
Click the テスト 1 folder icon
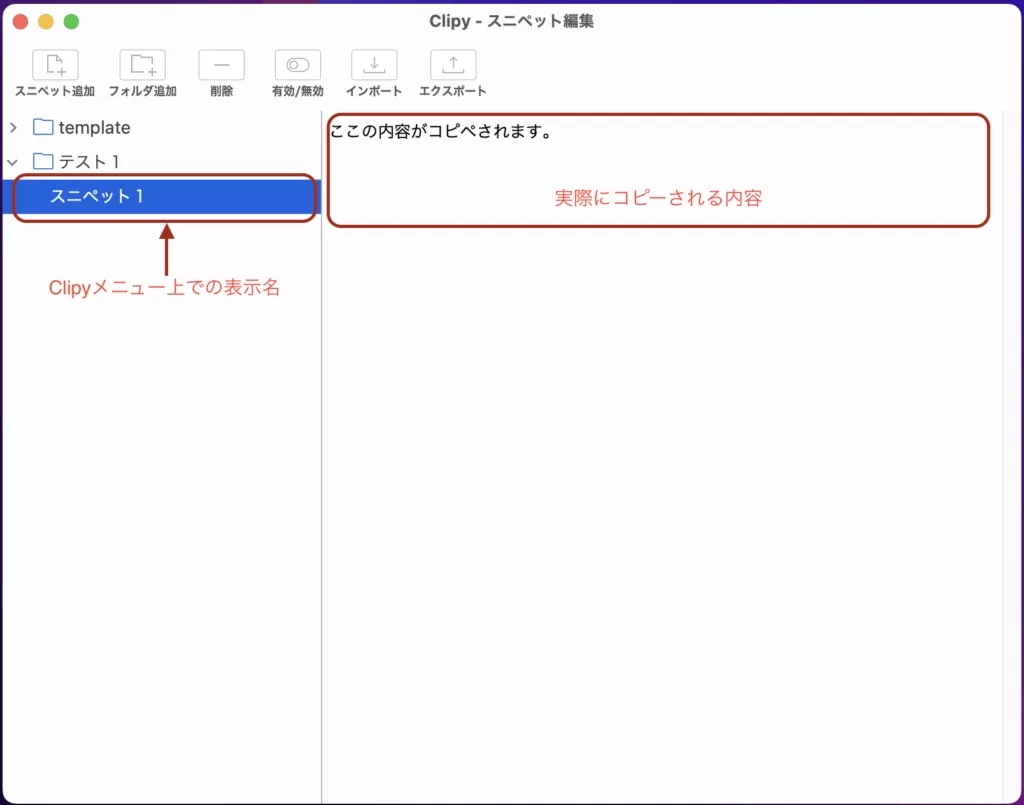[x=43, y=161]
